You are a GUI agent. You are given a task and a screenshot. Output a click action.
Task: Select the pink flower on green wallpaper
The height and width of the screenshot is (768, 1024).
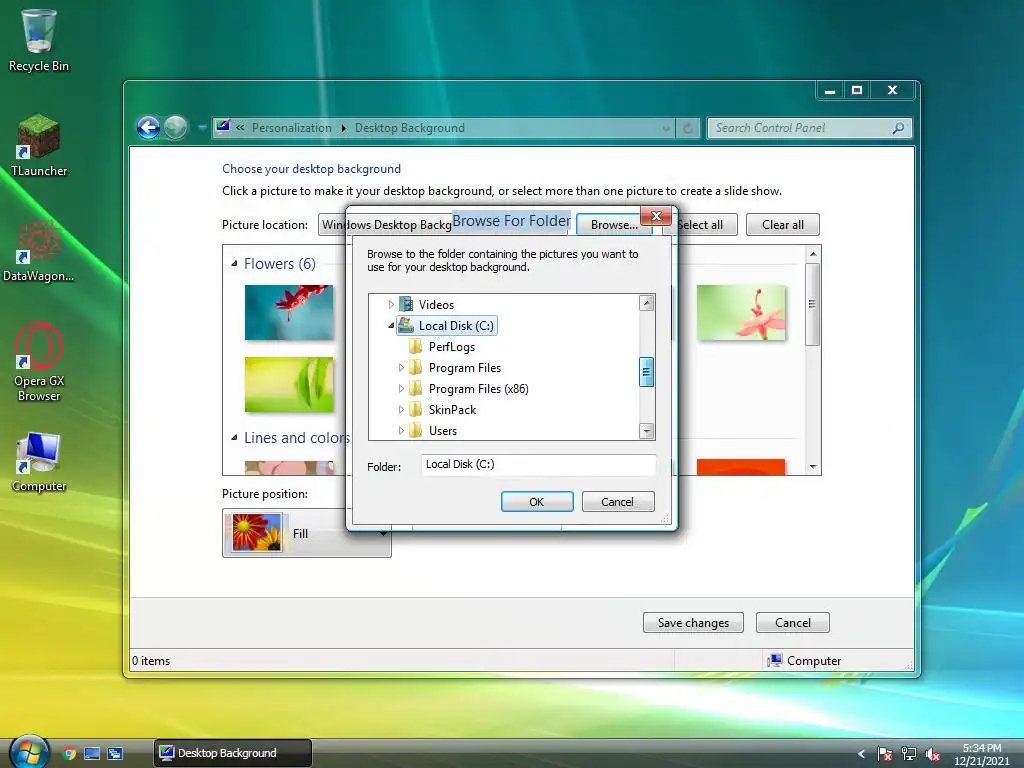[x=741, y=312]
